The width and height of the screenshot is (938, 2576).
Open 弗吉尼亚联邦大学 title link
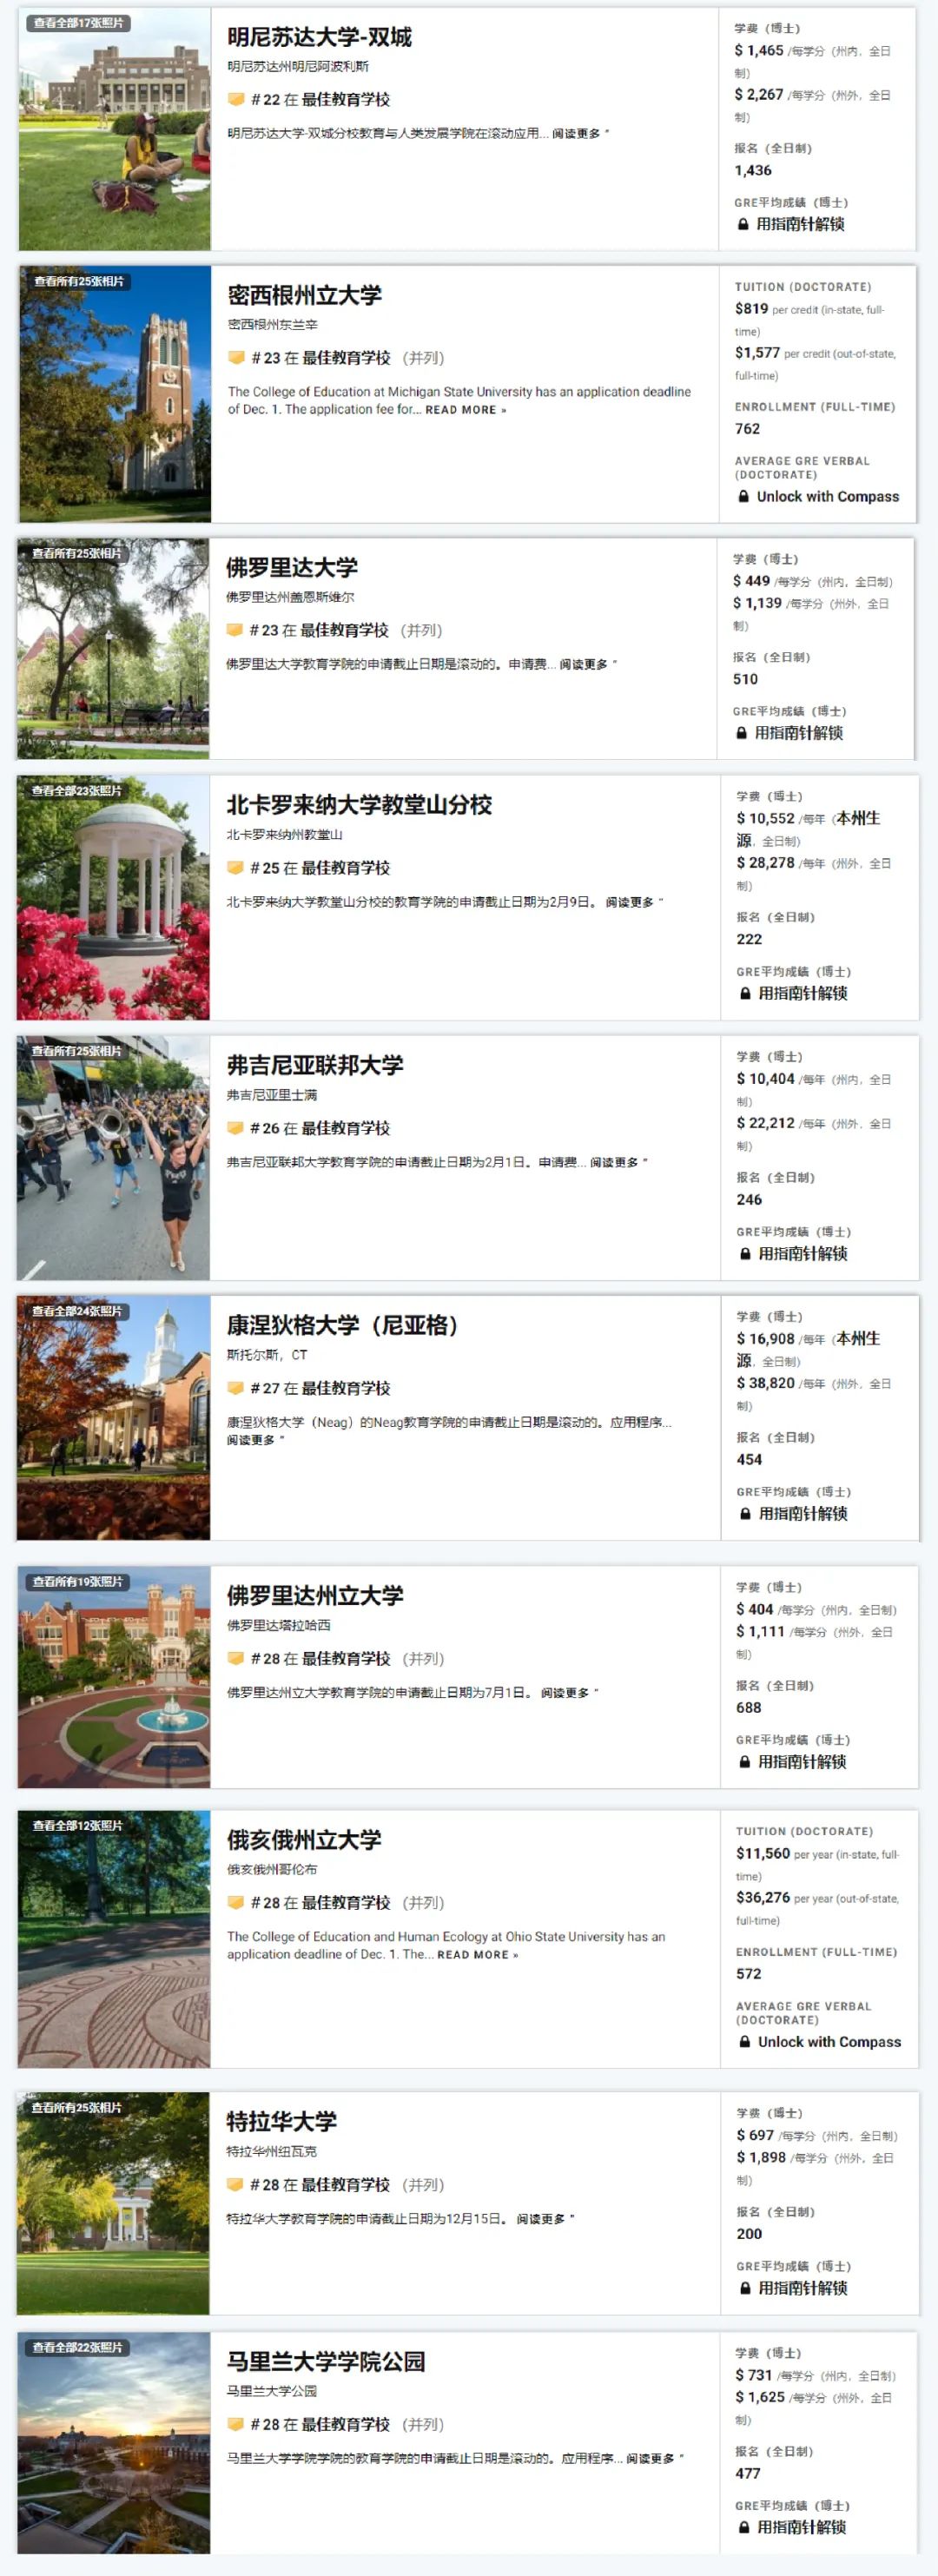(315, 1064)
